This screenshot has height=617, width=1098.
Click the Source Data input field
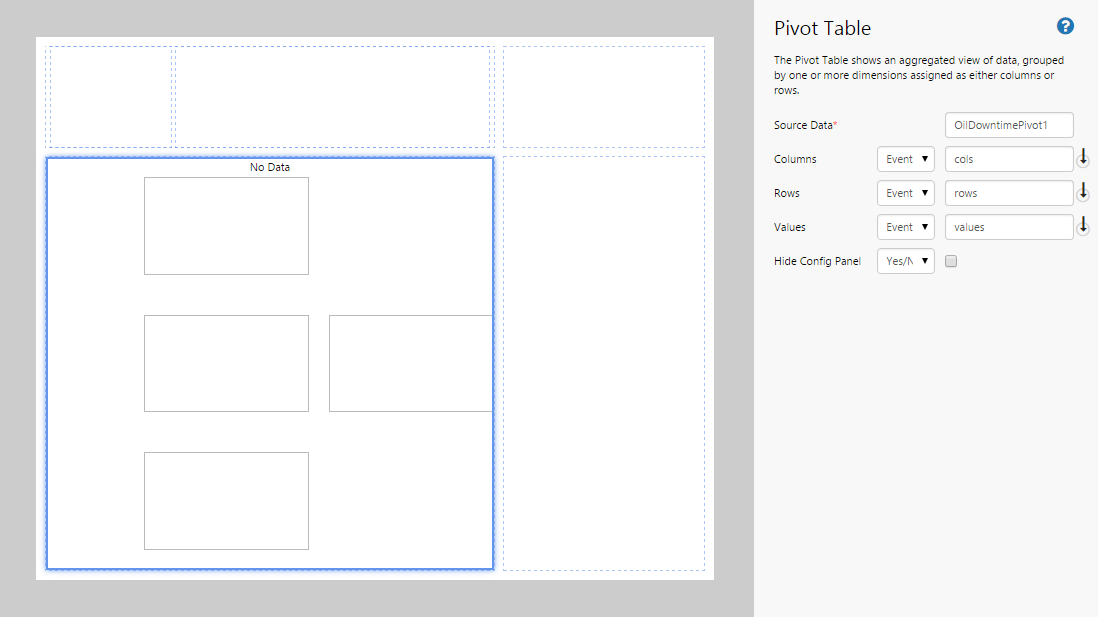click(1008, 125)
